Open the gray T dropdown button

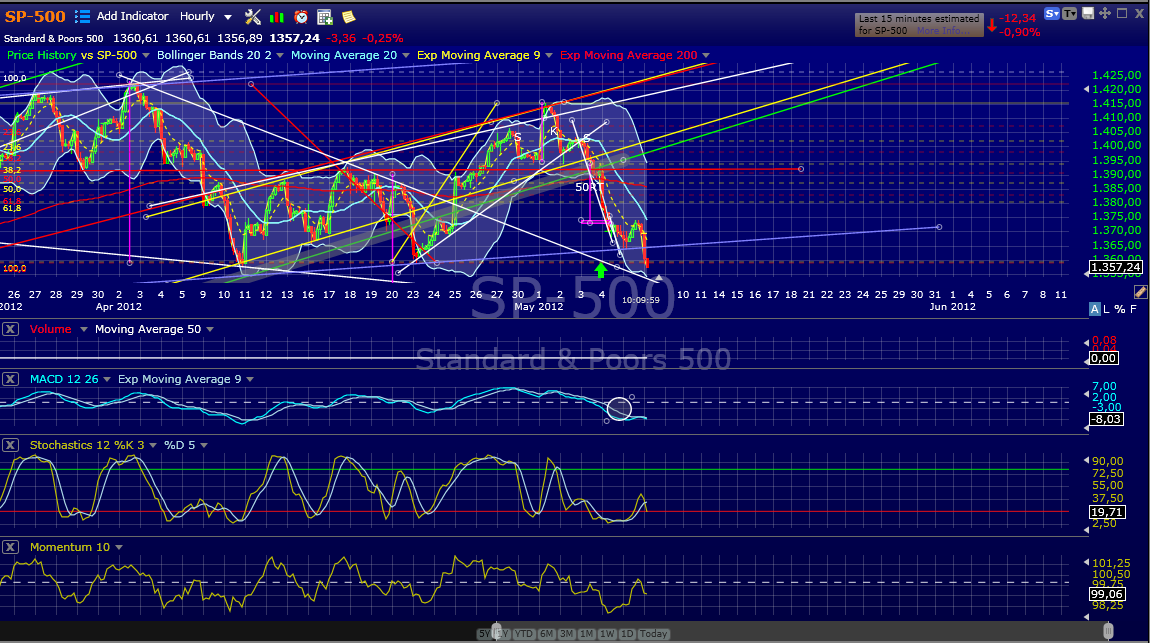point(1070,13)
